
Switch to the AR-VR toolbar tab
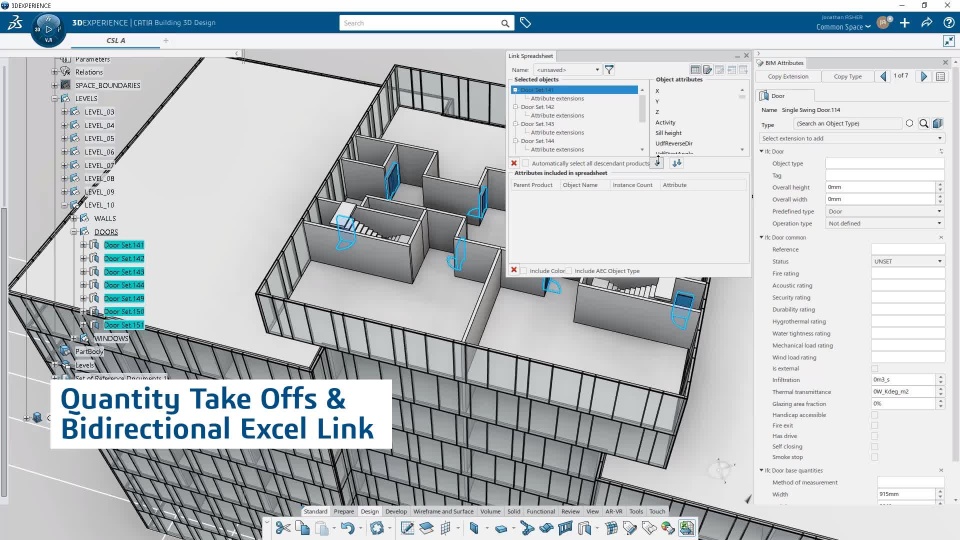(x=613, y=511)
